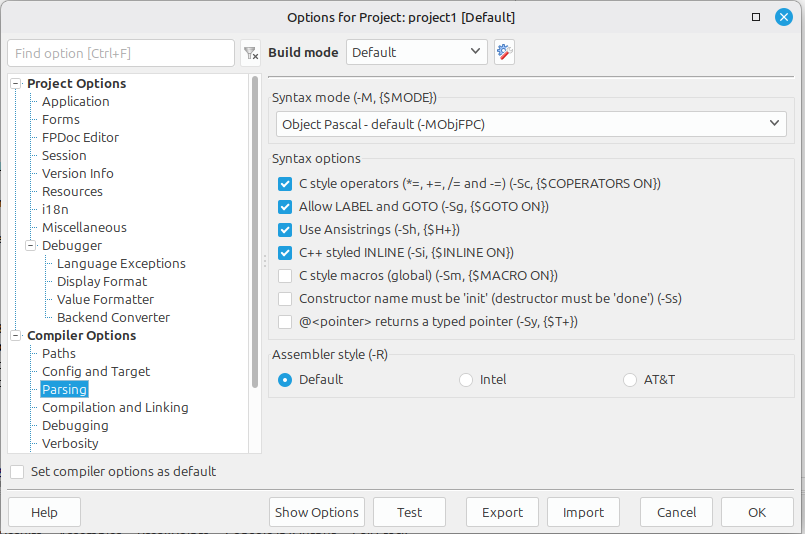Click the filter icon beside the search box
Image resolution: width=805 pixels, height=534 pixels.
[x=250, y=53]
